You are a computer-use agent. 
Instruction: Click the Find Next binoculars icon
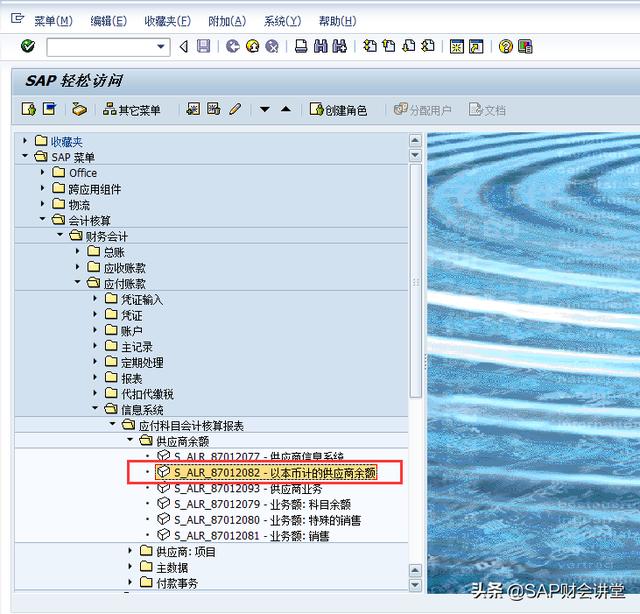pyautogui.click(x=340, y=46)
